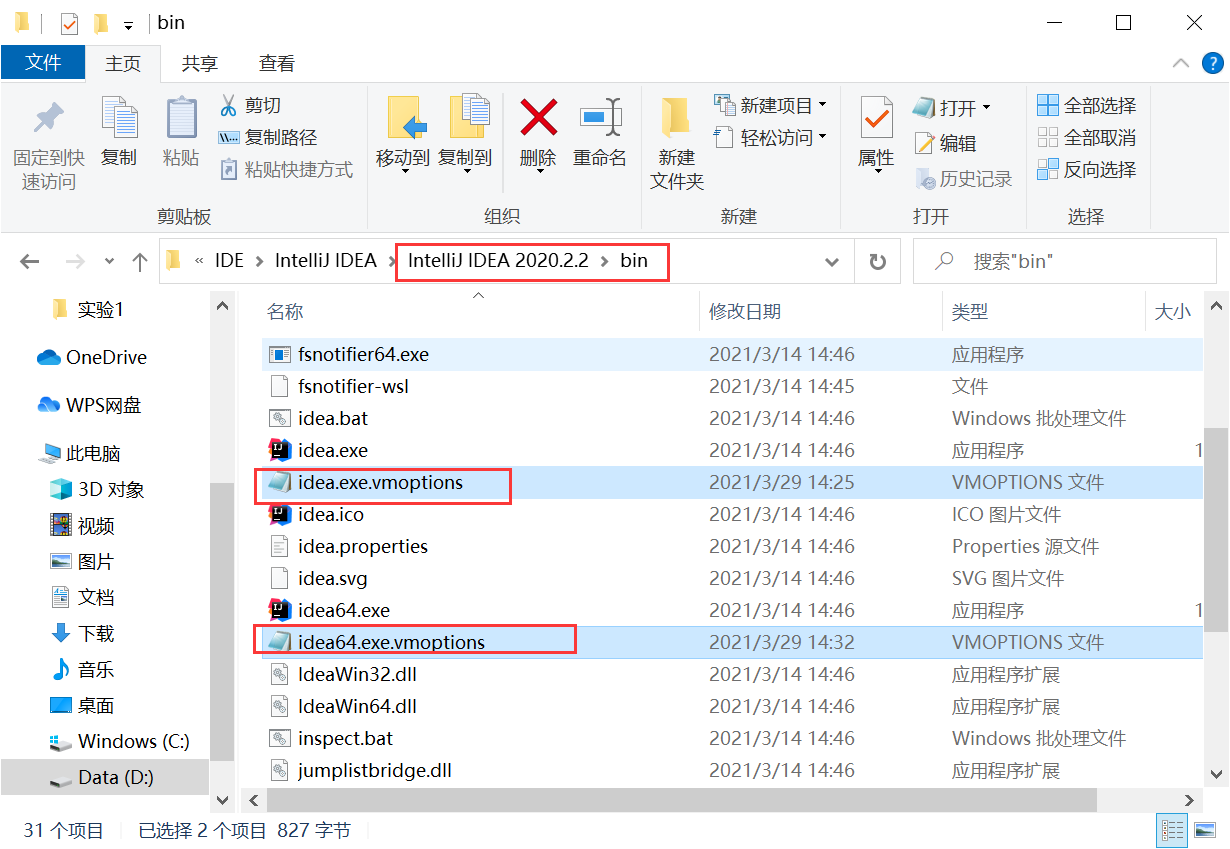
Task: Click the IDE breadcrumb in address bar
Action: pyautogui.click(x=229, y=261)
